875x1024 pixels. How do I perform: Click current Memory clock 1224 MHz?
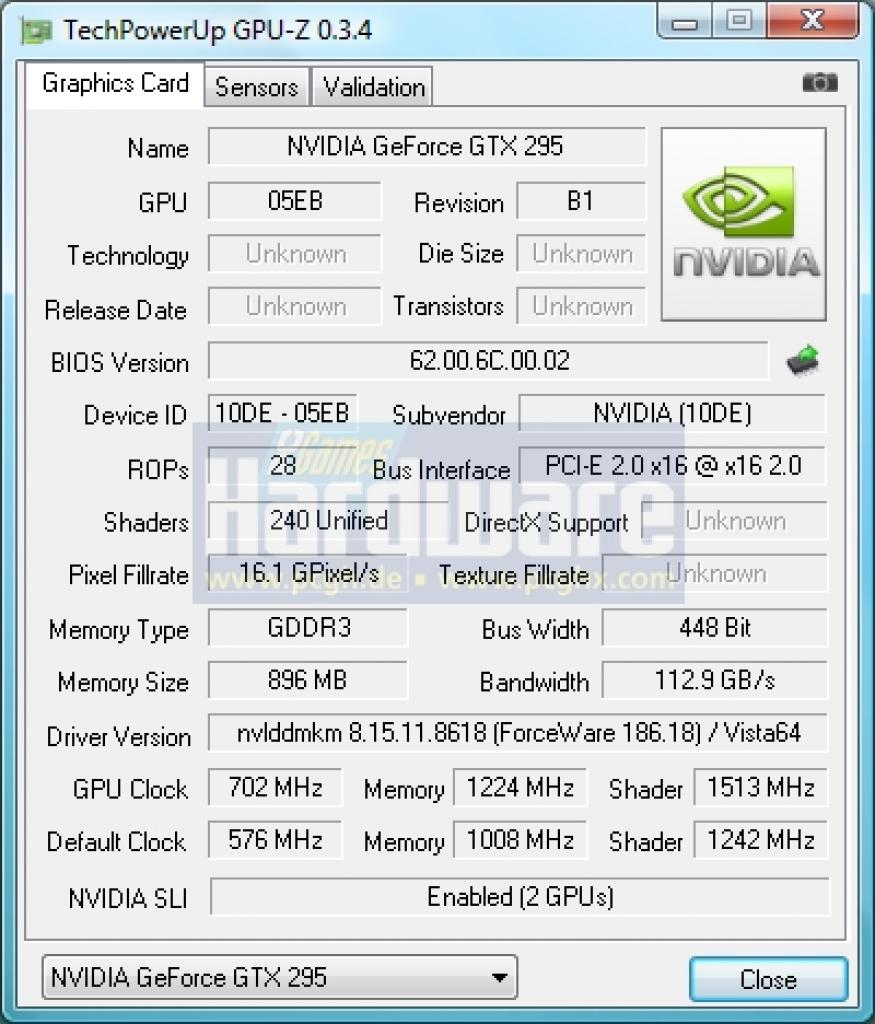pyautogui.click(x=520, y=787)
